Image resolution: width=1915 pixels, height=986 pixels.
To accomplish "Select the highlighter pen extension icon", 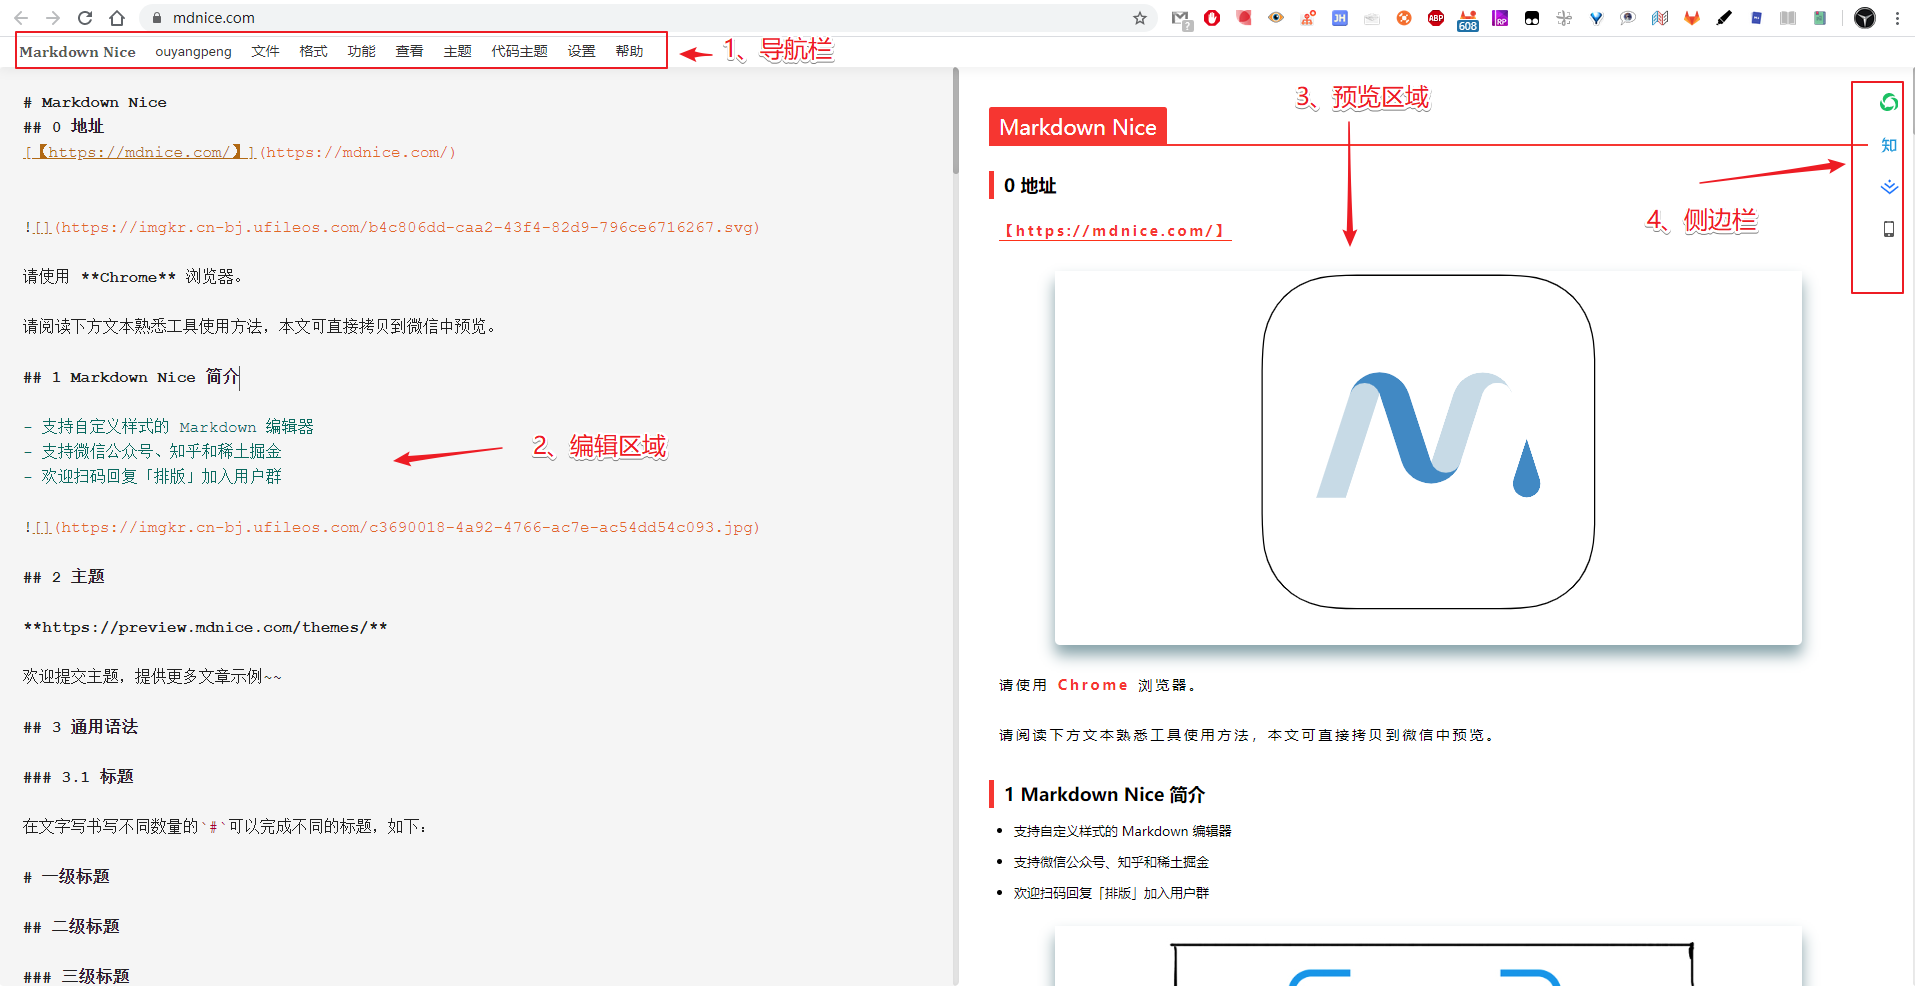I will pyautogui.click(x=1723, y=17).
